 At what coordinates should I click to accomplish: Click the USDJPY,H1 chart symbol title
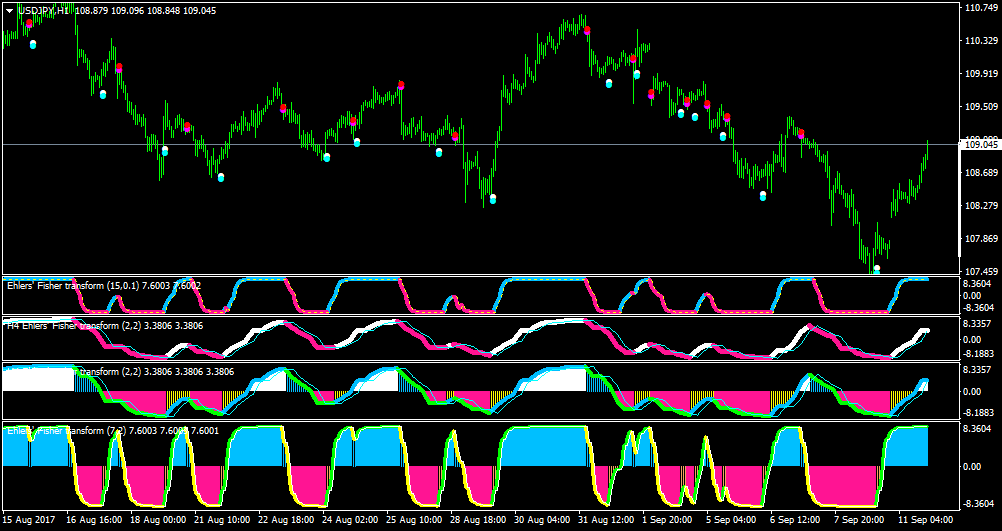[x=43, y=11]
